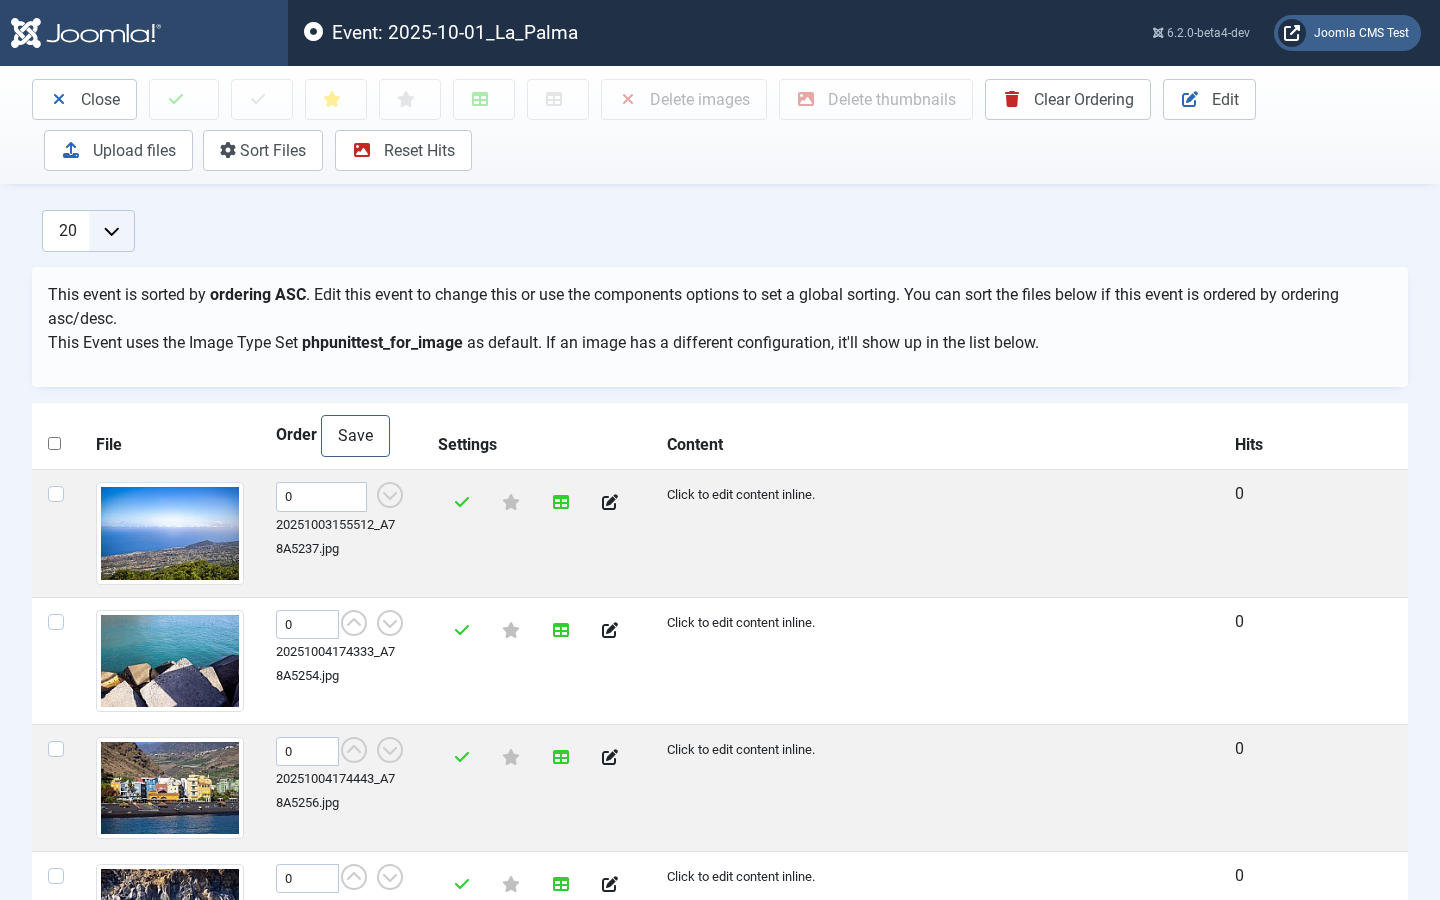Move 8A5237.jpg down with arrow icon
Viewport: 1440px width, 900px height.
390,495
